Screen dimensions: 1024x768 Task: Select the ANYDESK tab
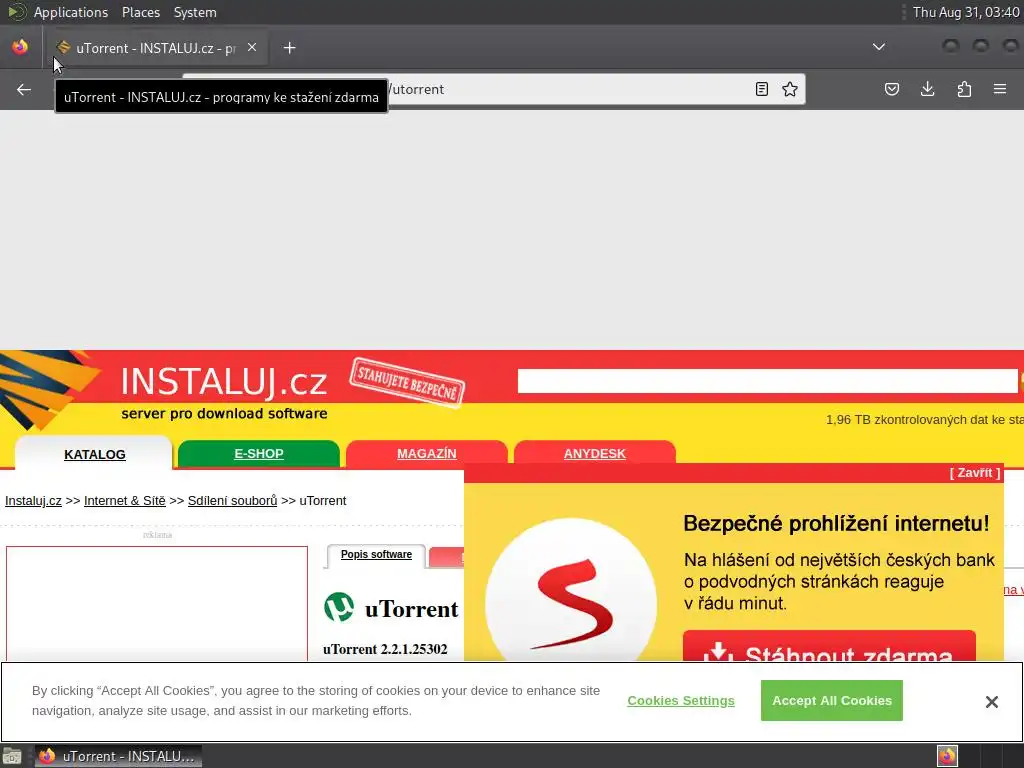click(594, 453)
